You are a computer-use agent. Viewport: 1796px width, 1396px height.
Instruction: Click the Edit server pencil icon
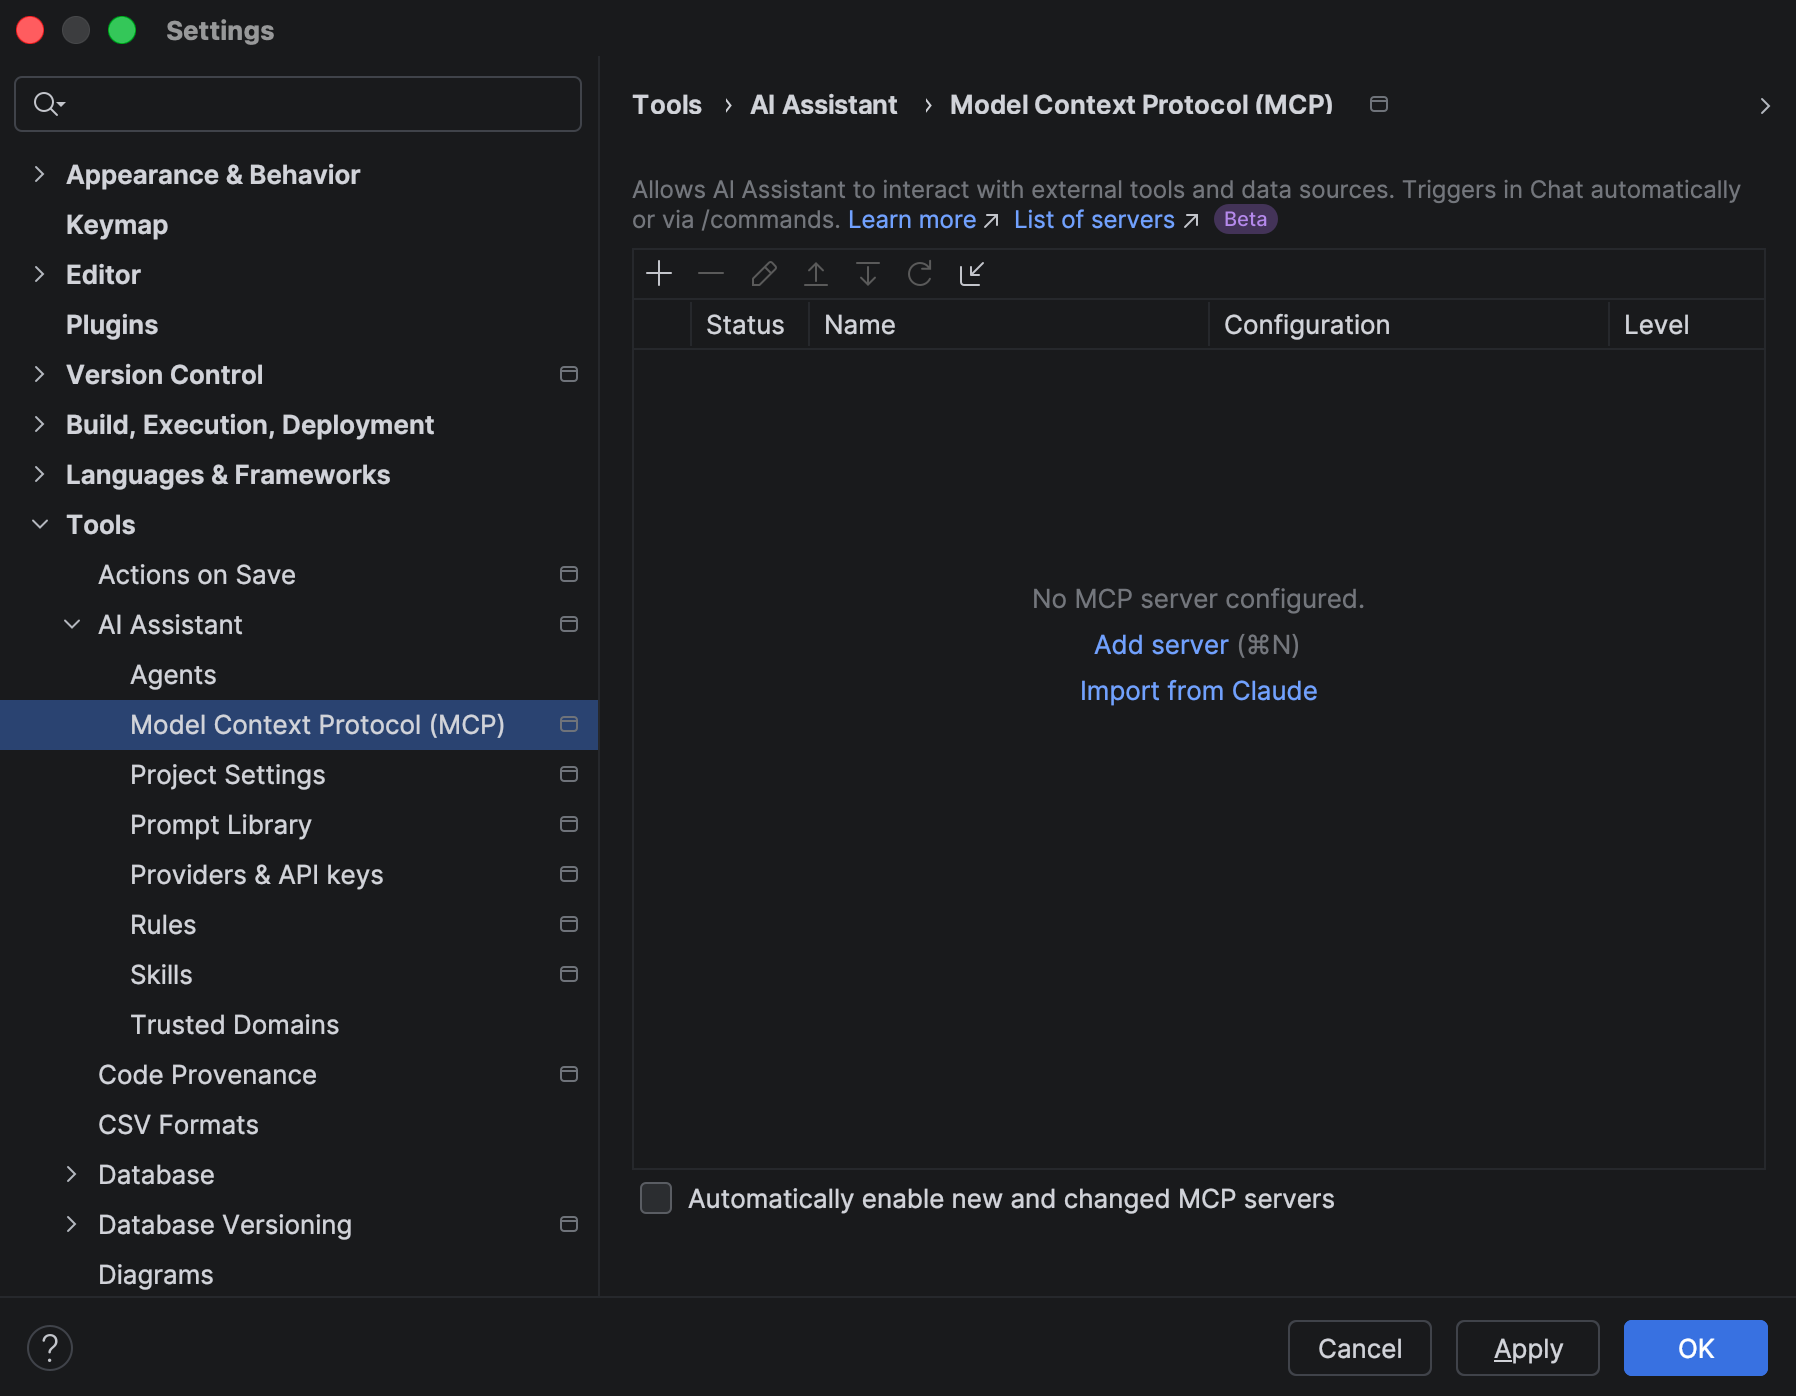pos(764,273)
